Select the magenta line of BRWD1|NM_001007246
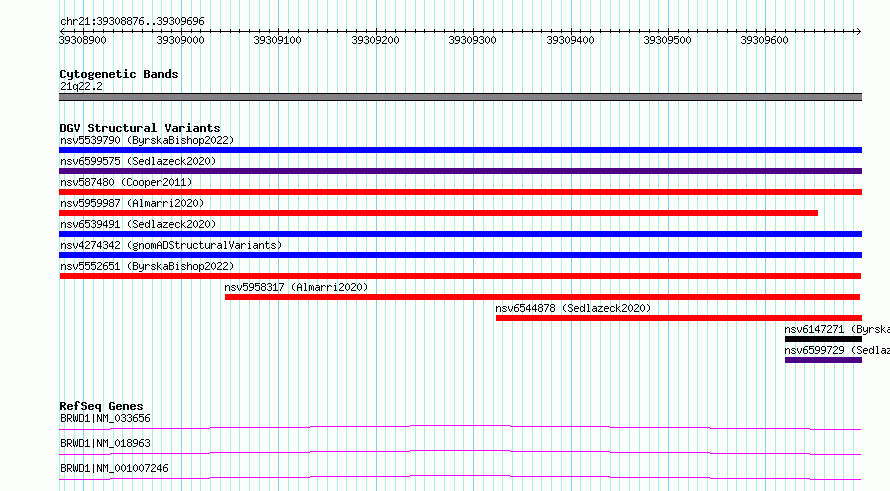890x491 pixels. coord(460,477)
